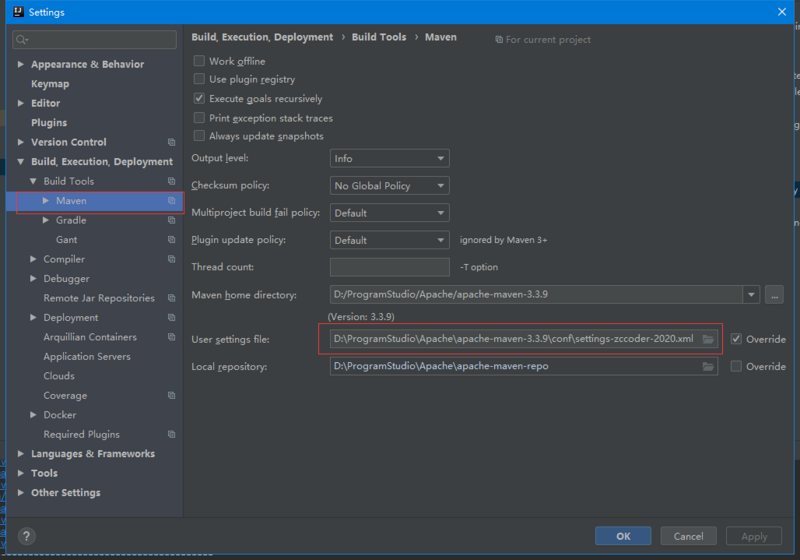Click project-level icon beside Maven

point(171,201)
